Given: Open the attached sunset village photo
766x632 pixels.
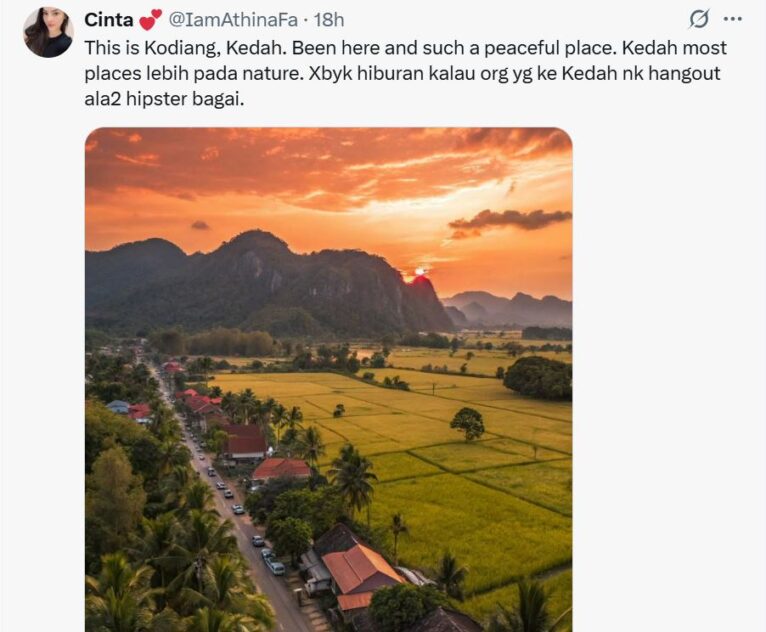Looking at the screenshot, I should tap(328, 379).
